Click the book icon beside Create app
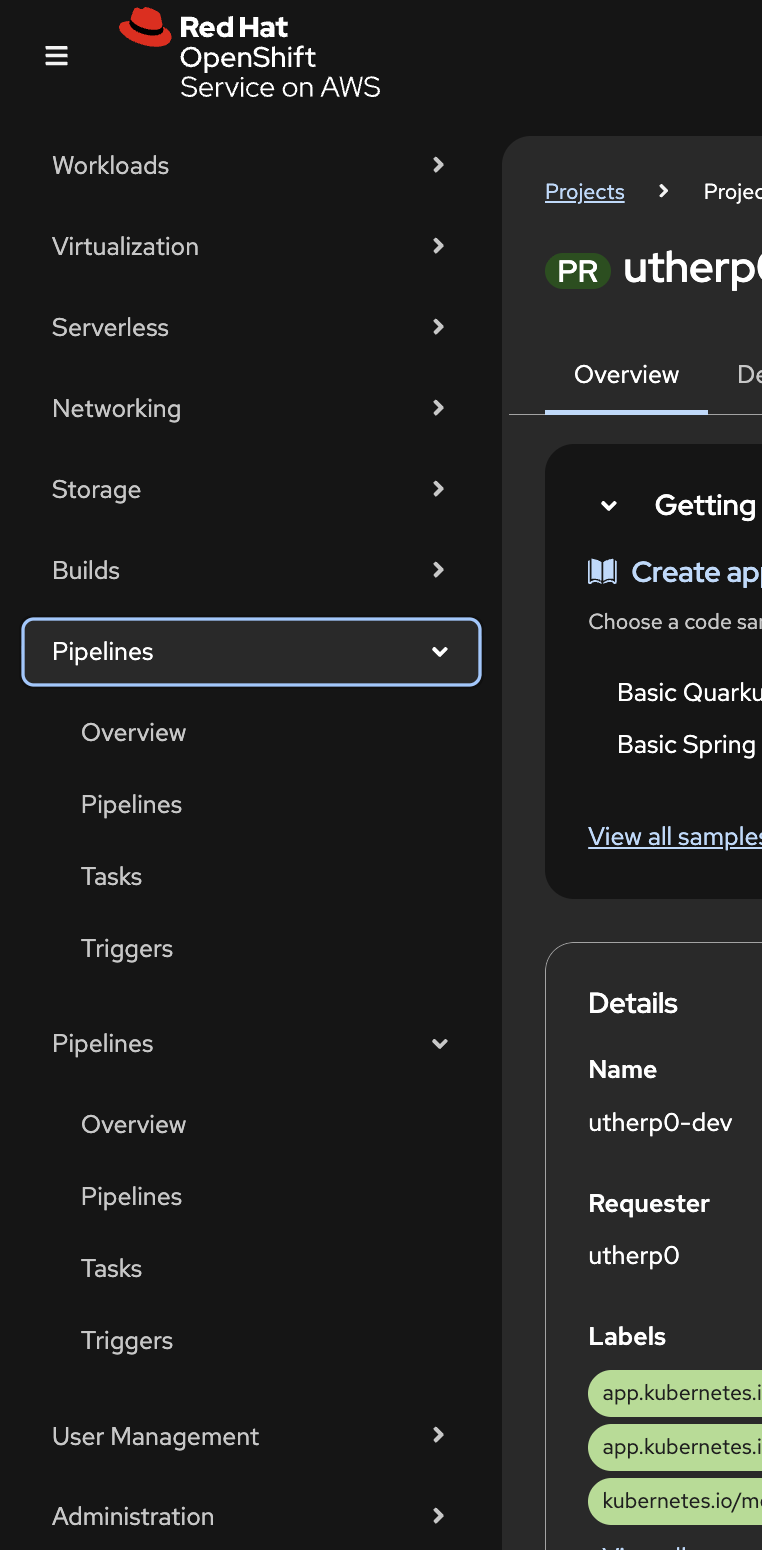The image size is (762, 1550). point(602,572)
